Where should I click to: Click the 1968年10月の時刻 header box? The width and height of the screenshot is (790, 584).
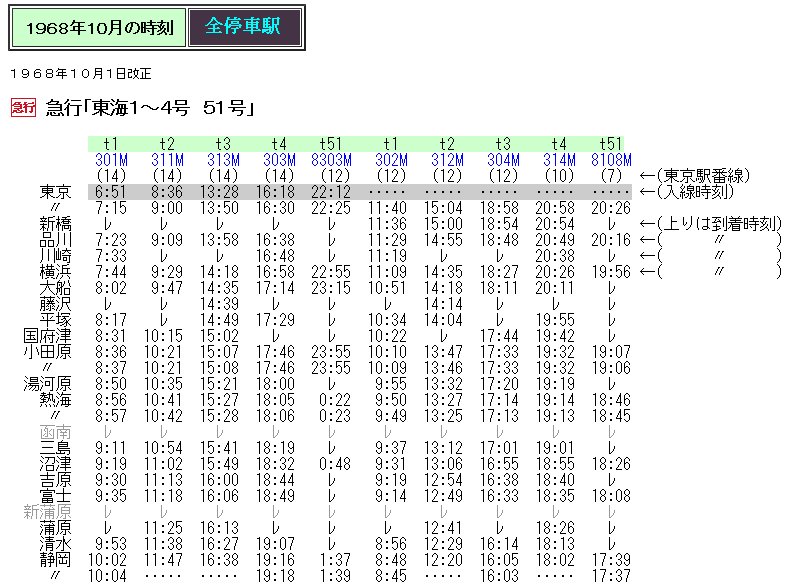pos(99,28)
